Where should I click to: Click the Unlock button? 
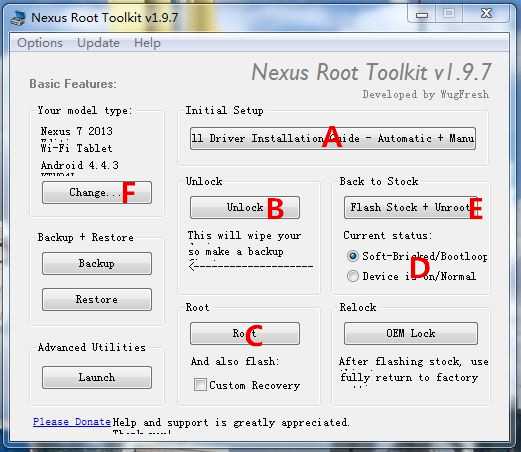245,207
